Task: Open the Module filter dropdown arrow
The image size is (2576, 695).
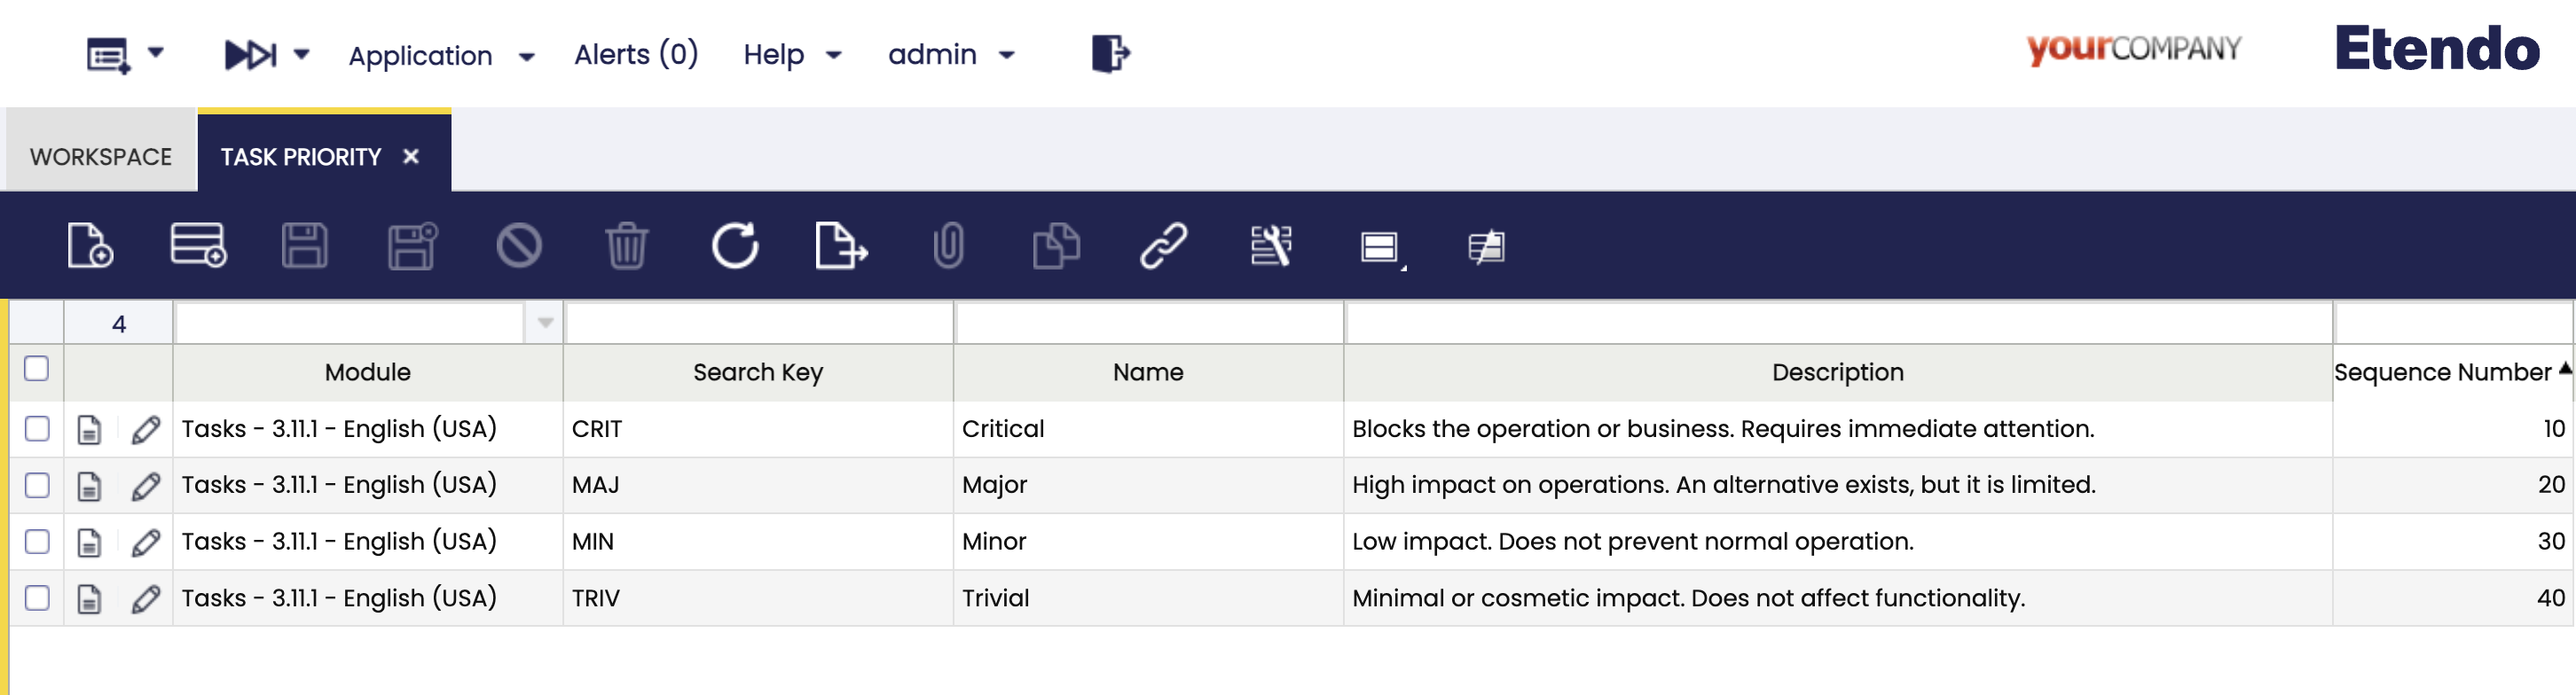Action: (545, 323)
